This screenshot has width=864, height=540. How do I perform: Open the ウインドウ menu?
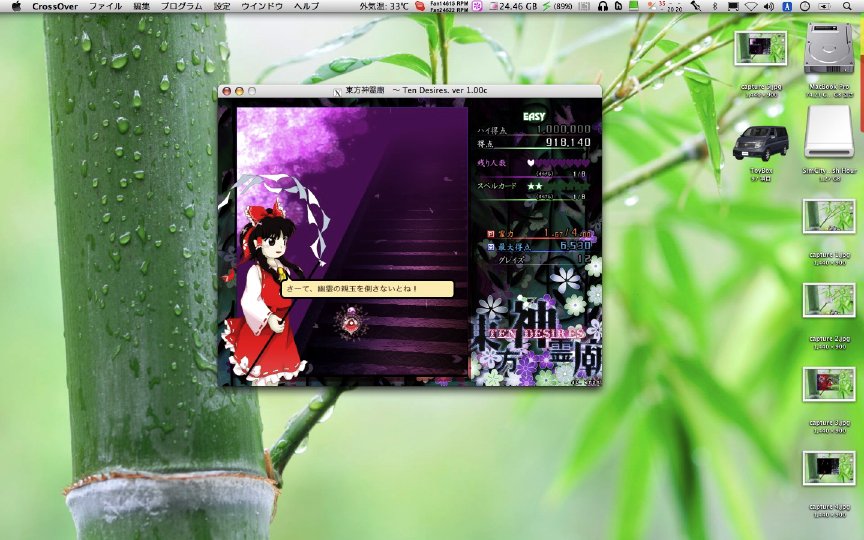pos(262,7)
